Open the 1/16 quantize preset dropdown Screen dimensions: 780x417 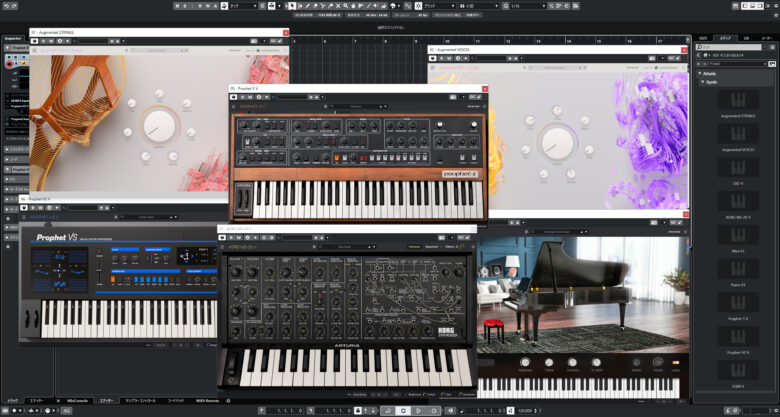pyautogui.click(x=527, y=6)
